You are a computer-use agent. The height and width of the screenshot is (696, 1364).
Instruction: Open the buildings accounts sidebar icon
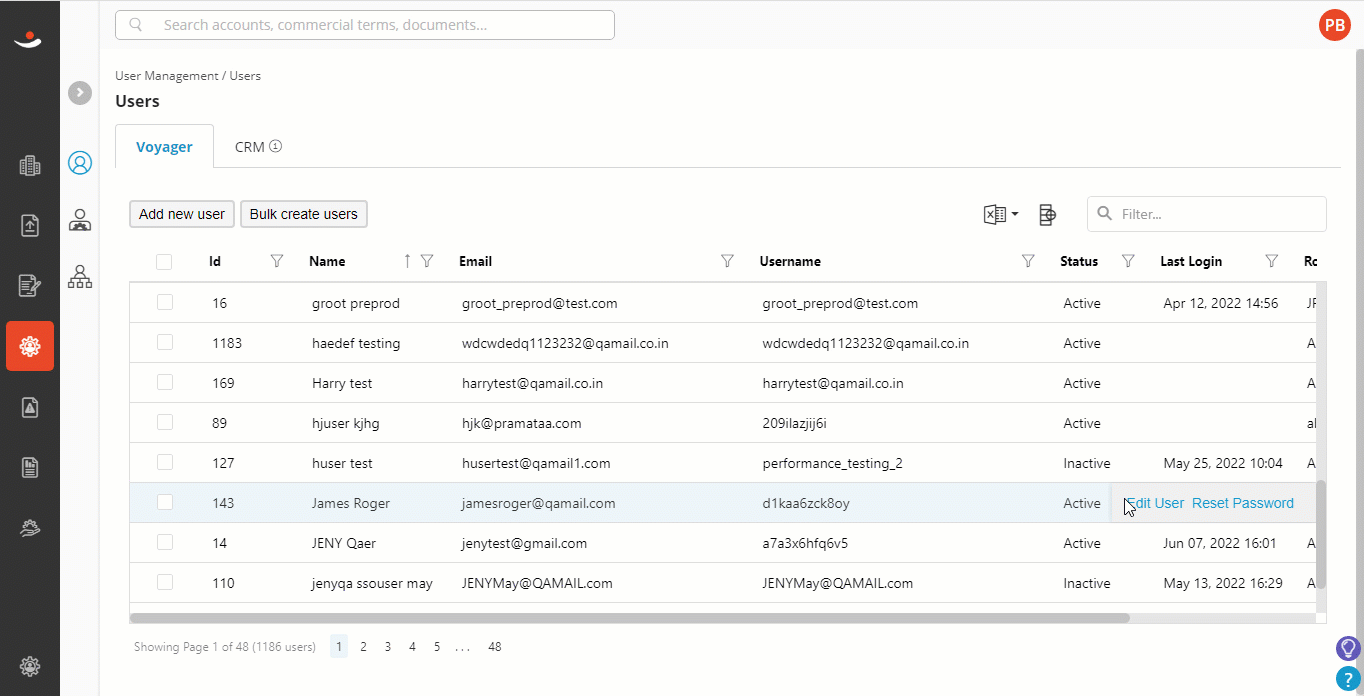click(x=30, y=166)
